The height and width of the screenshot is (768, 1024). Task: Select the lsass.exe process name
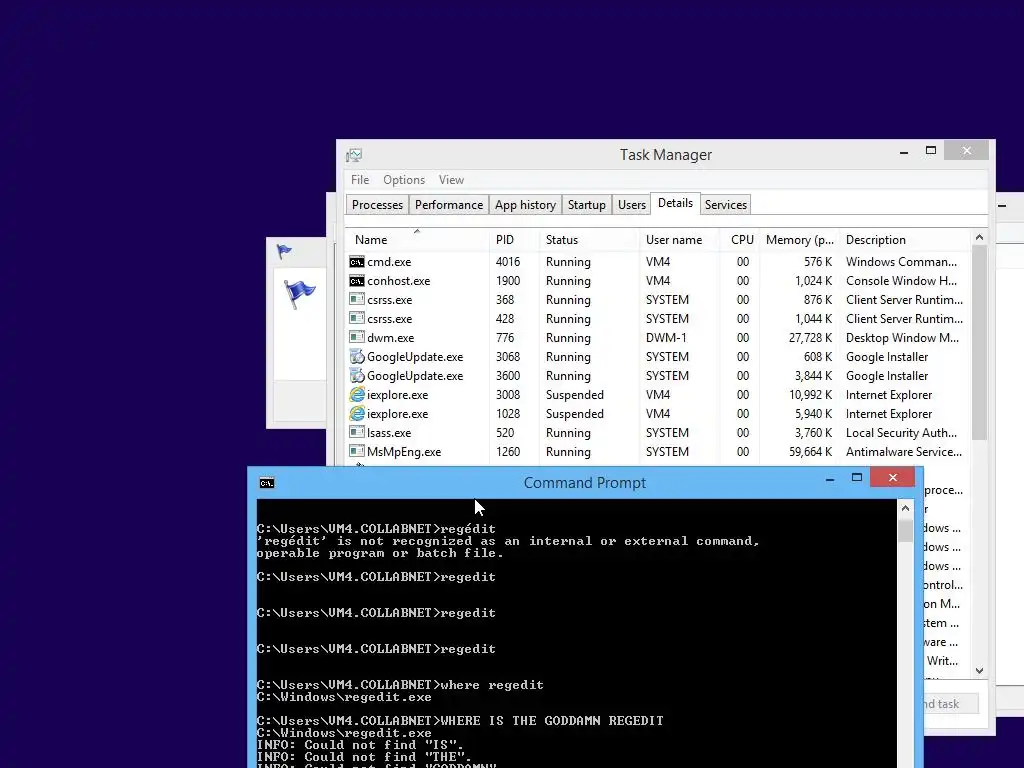[389, 432]
